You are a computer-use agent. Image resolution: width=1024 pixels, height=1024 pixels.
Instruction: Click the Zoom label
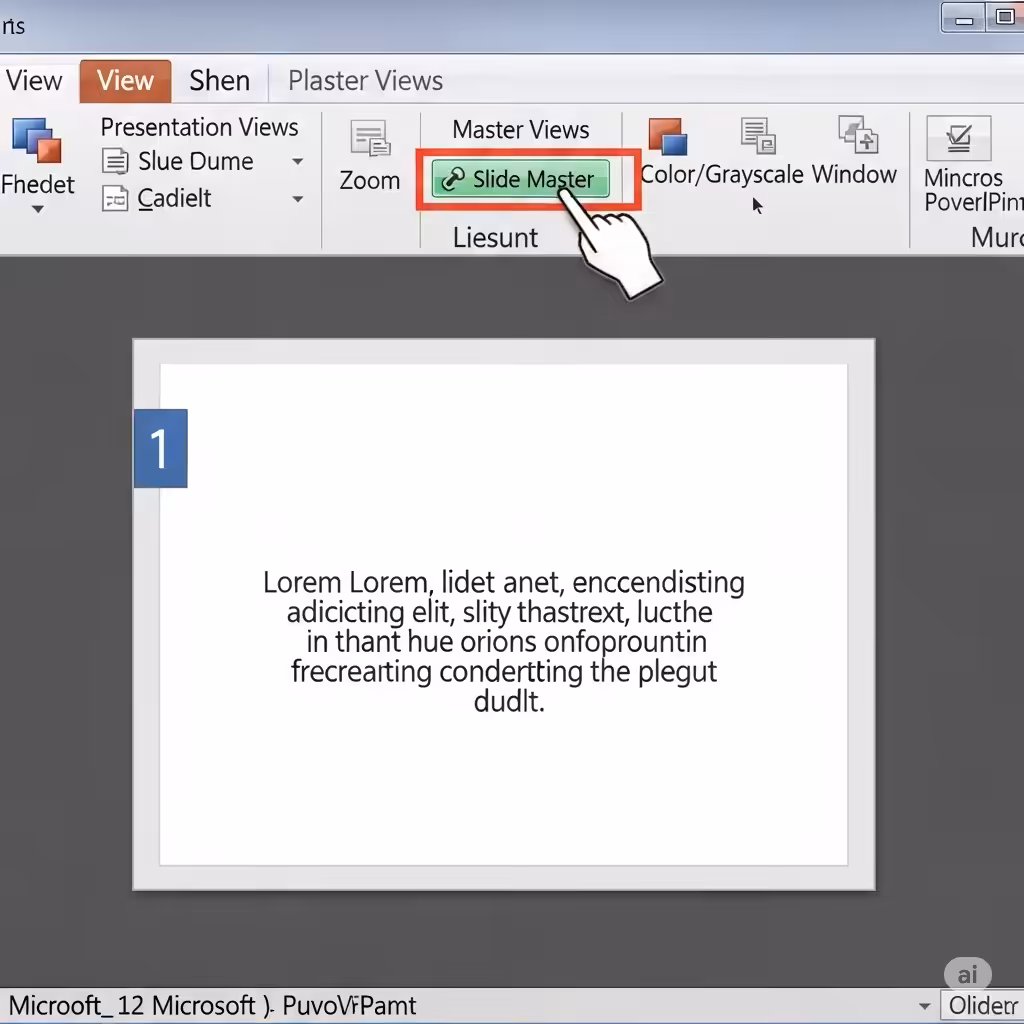(x=370, y=180)
